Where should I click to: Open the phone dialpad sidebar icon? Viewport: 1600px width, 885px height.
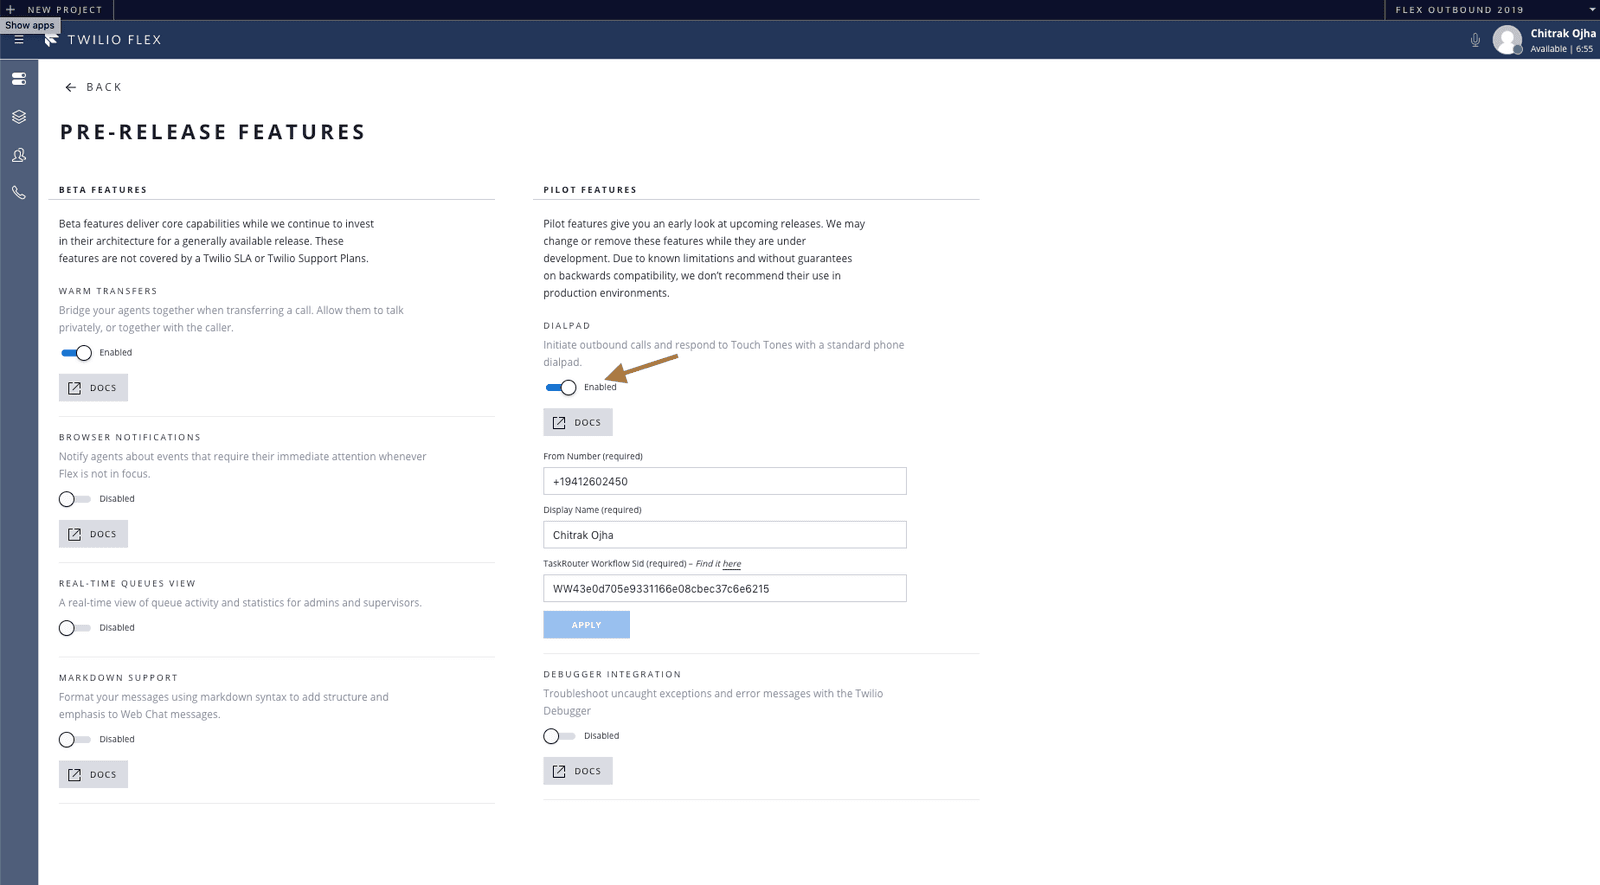[19, 193]
